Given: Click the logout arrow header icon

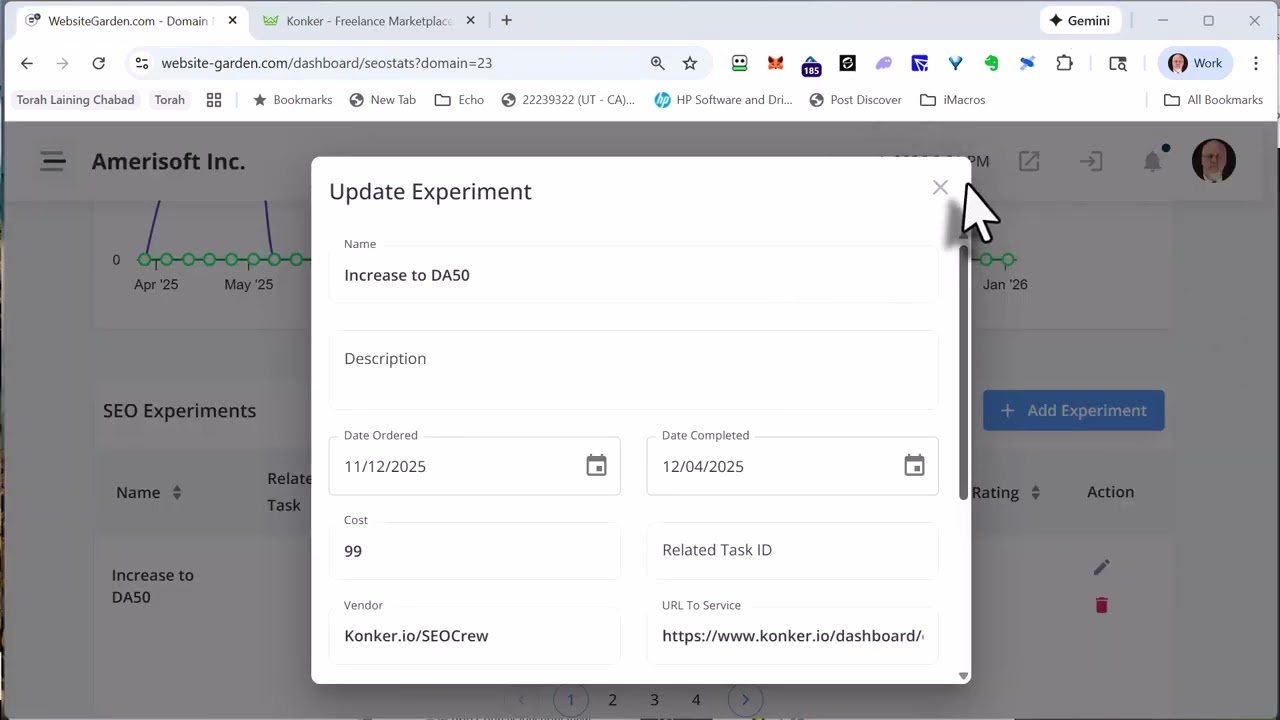Looking at the screenshot, I should [1090, 161].
